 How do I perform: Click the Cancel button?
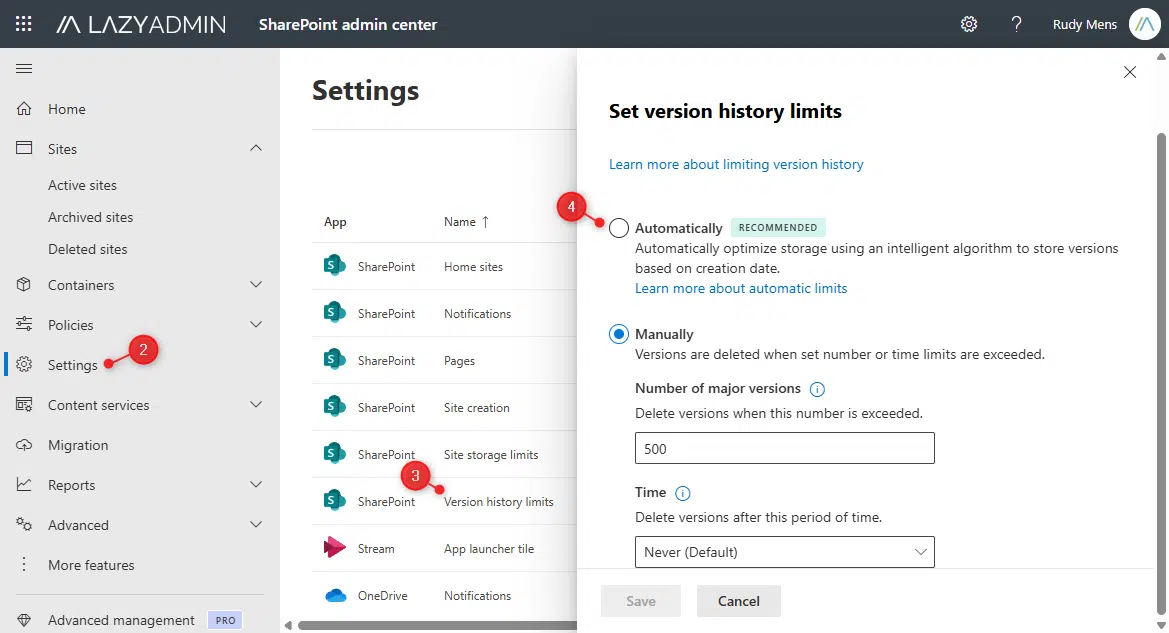pos(738,601)
